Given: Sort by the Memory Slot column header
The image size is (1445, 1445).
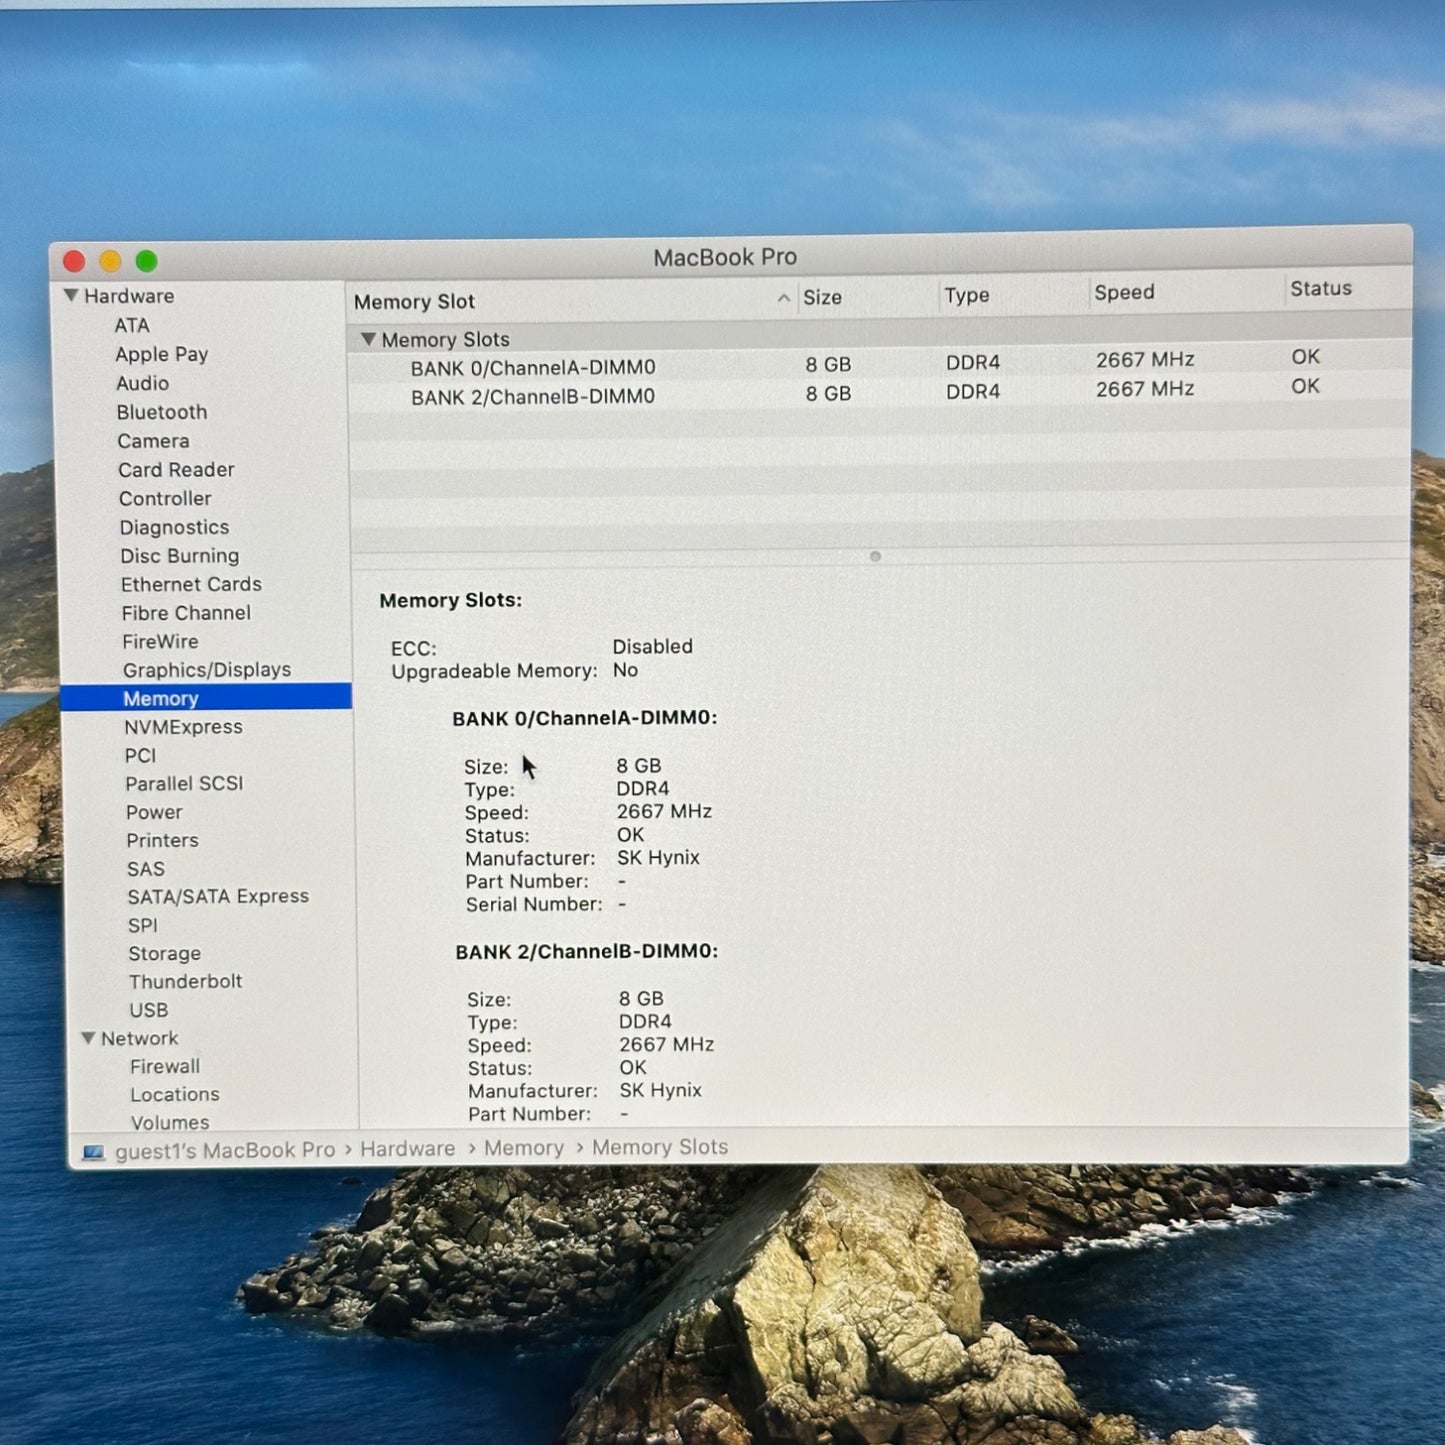Looking at the screenshot, I should click(x=572, y=301).
